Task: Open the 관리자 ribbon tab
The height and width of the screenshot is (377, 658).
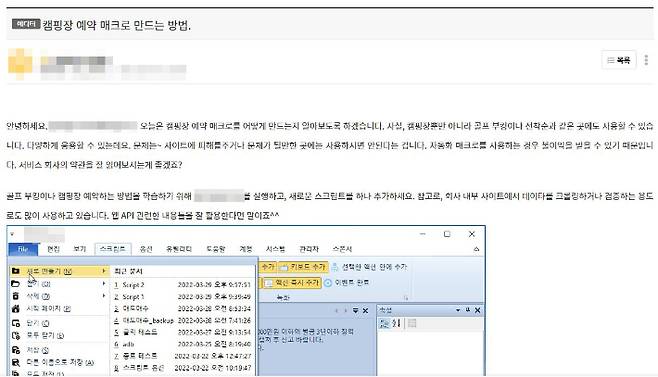Action: [x=309, y=249]
